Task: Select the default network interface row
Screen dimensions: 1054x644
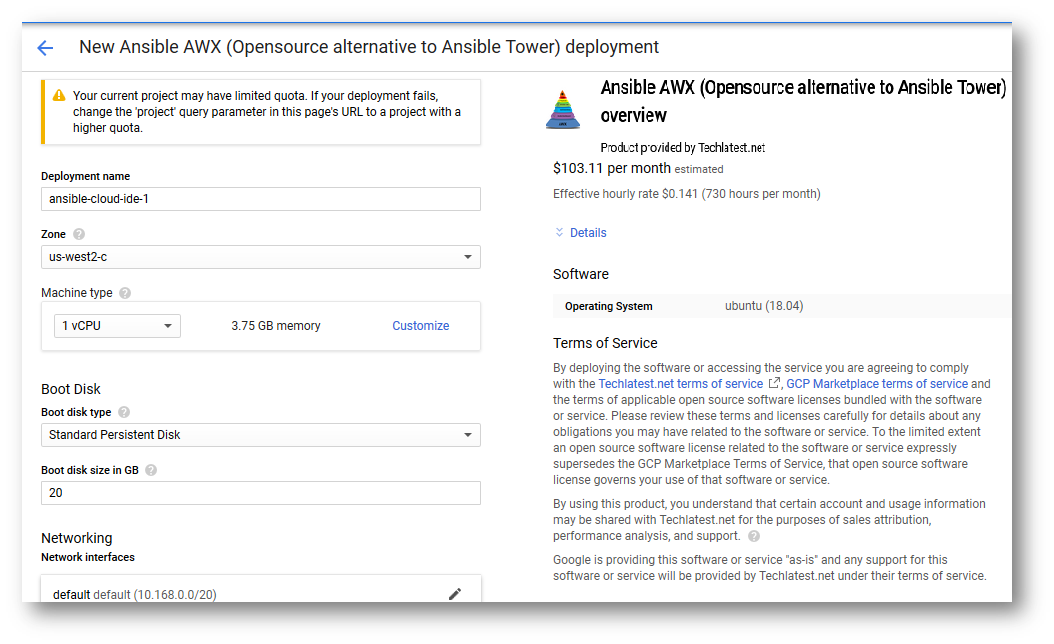Action: [261, 590]
